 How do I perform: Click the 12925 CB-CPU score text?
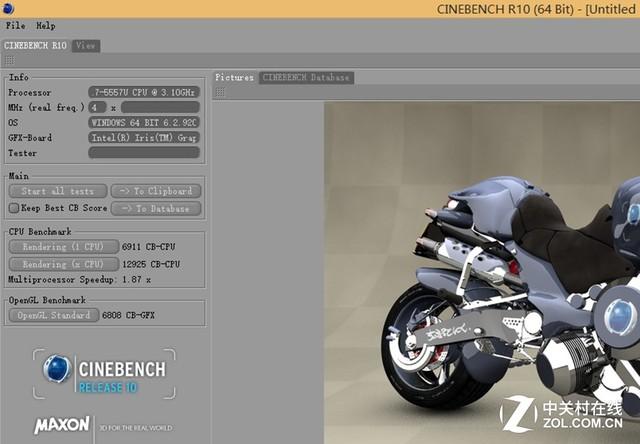tap(151, 264)
